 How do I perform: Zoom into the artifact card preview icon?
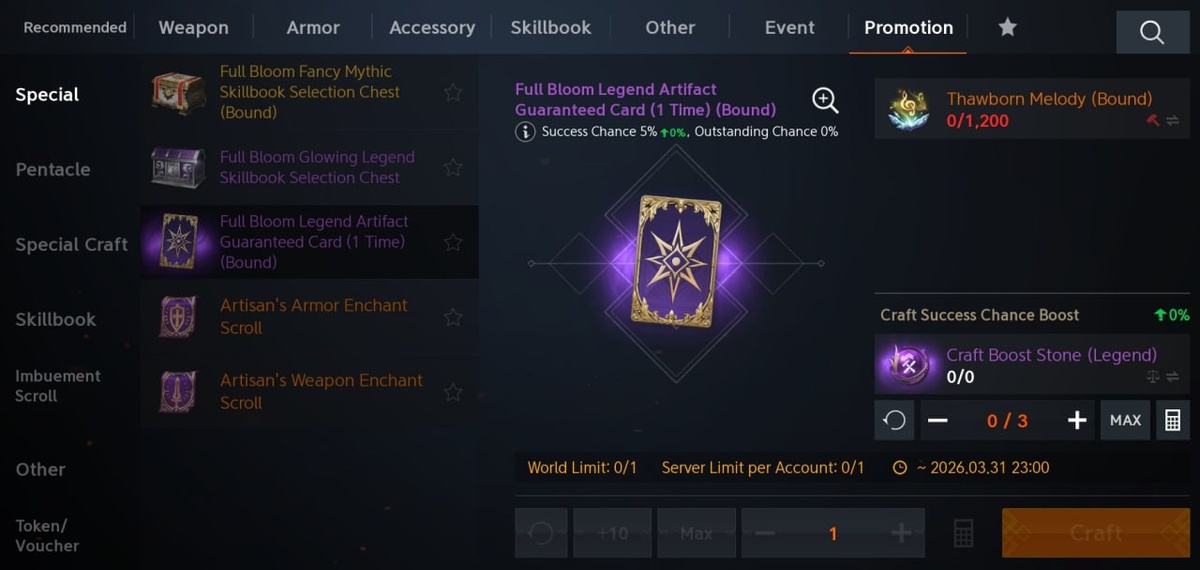[824, 100]
